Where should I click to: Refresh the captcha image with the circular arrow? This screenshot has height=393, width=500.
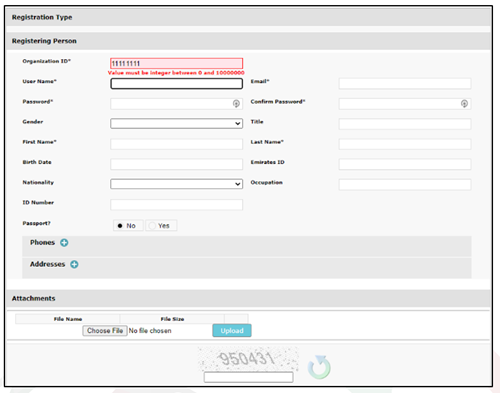click(x=319, y=367)
